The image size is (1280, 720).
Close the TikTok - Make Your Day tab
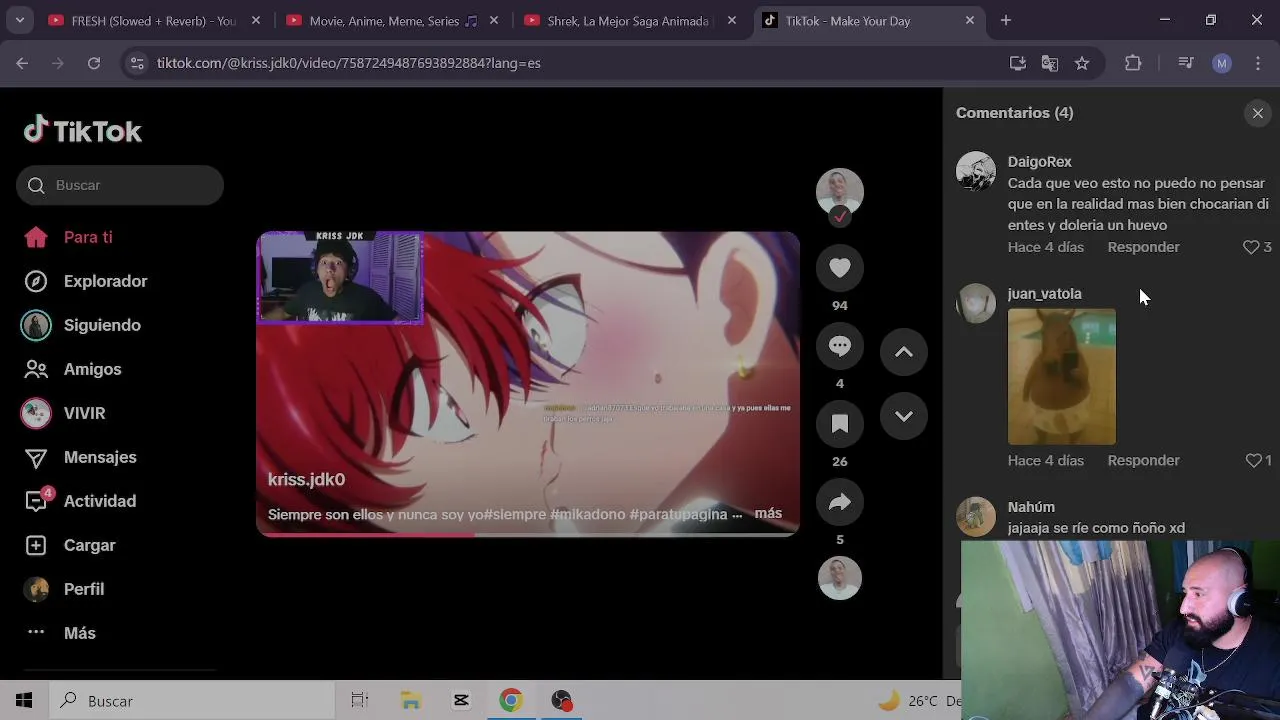pos(969,20)
